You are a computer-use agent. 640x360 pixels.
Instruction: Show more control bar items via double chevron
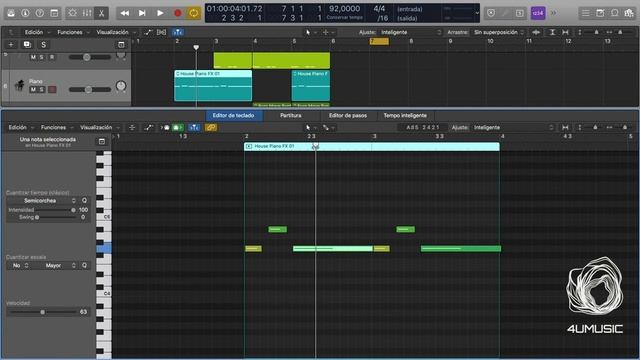(x=553, y=13)
